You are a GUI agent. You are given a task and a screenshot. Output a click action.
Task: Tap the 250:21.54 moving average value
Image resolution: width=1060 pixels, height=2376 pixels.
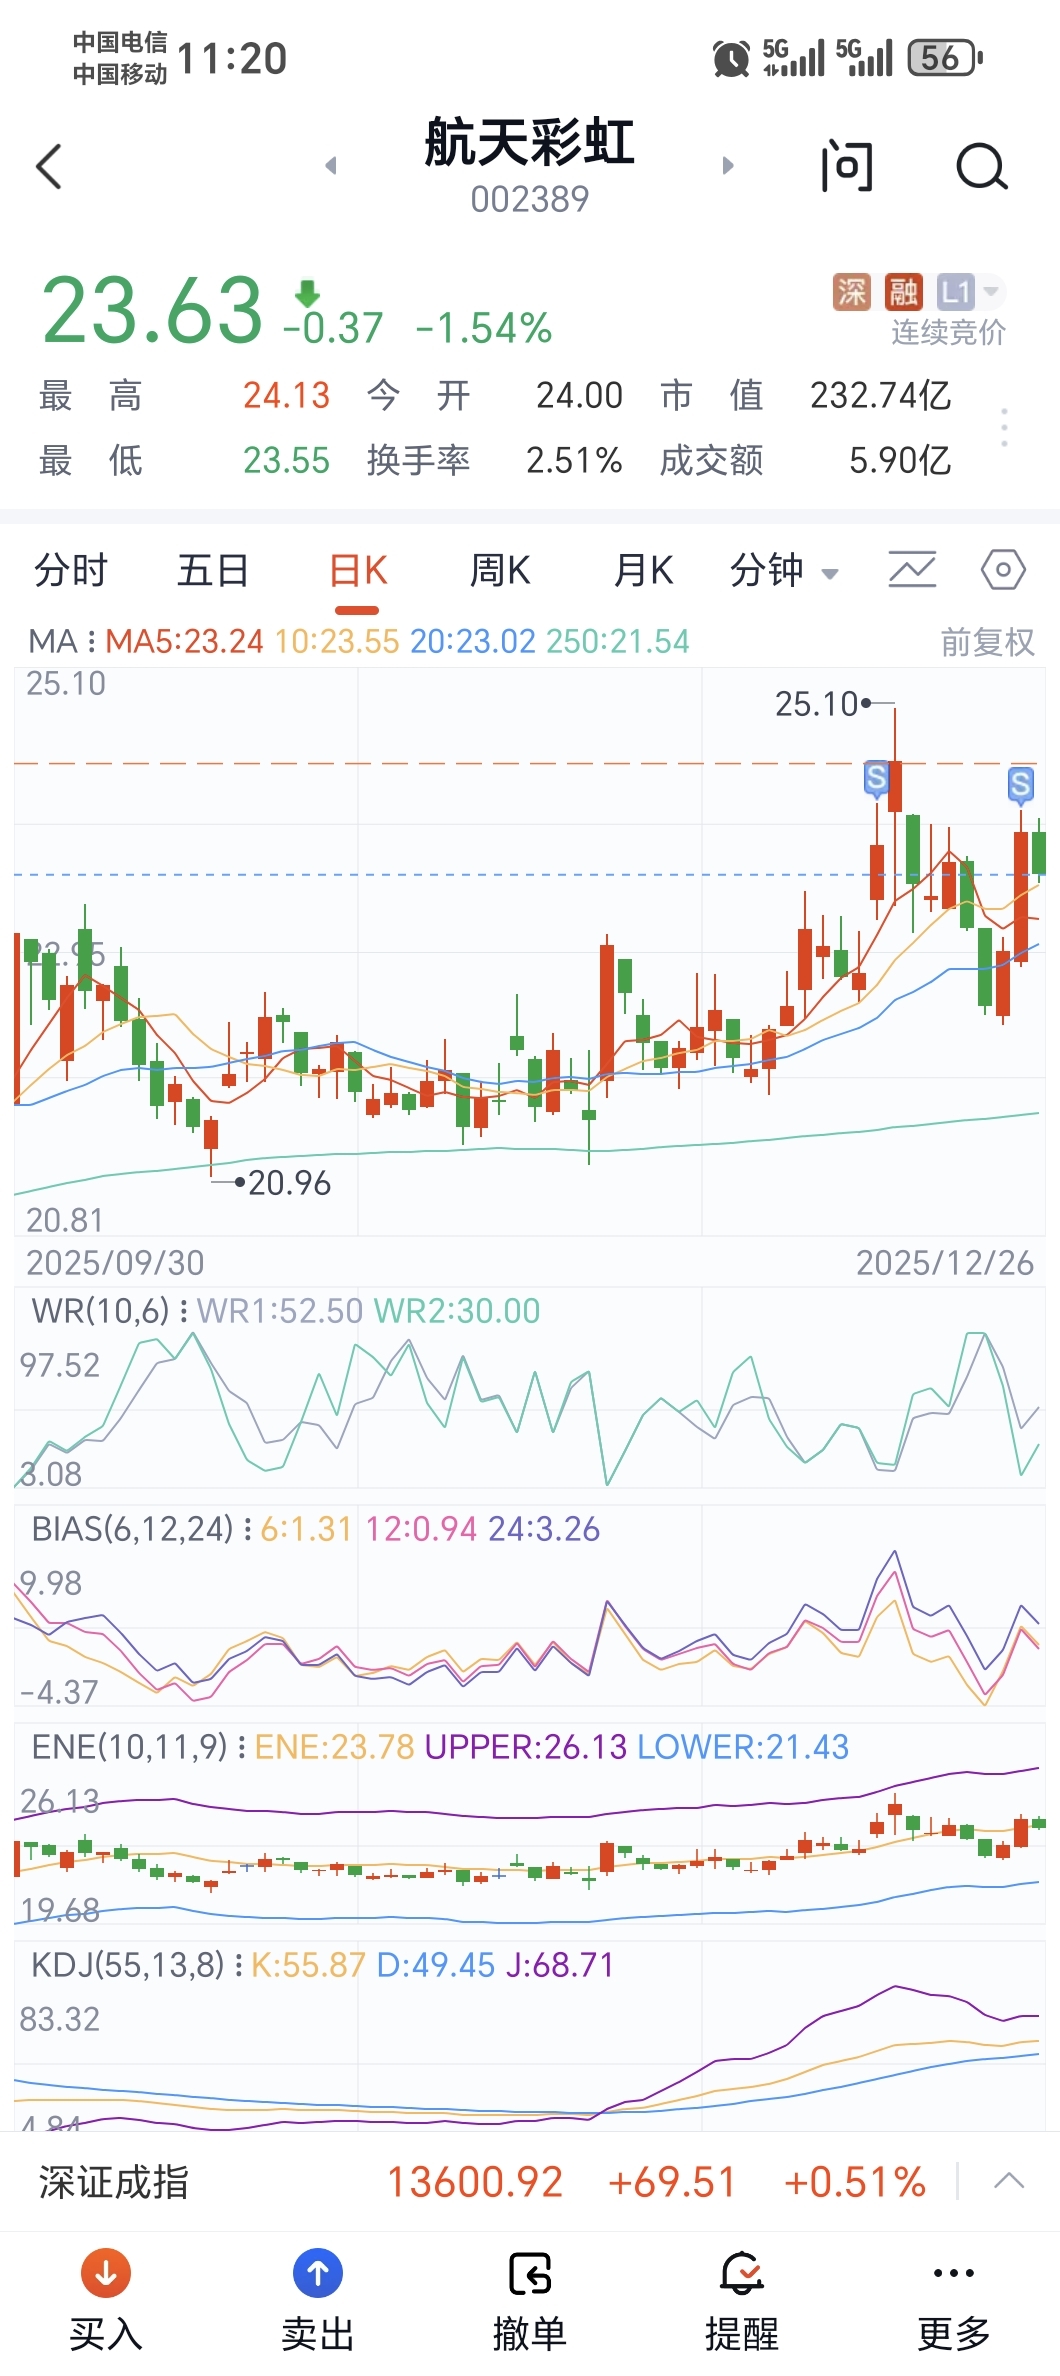[618, 641]
